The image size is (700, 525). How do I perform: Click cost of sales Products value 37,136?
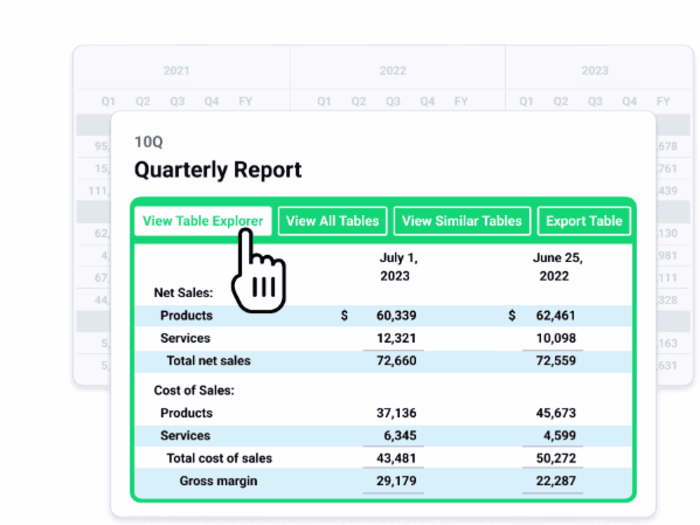tap(396, 413)
